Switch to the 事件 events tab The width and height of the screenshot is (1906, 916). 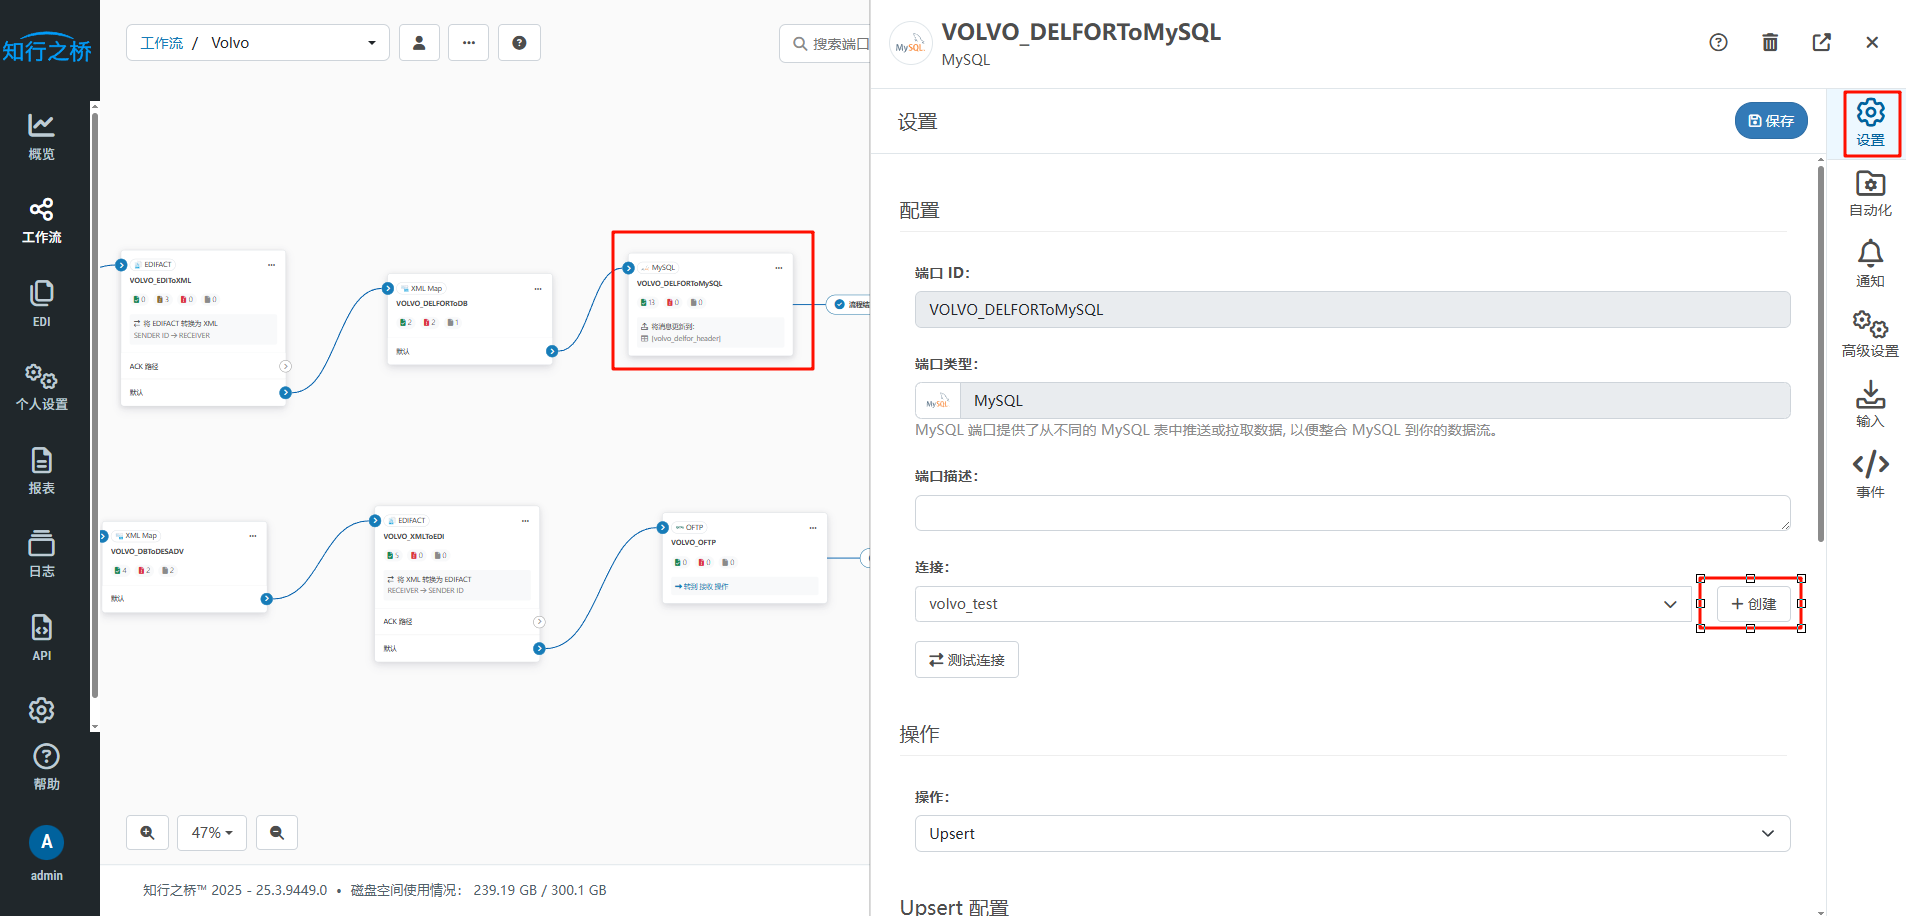[1870, 475]
